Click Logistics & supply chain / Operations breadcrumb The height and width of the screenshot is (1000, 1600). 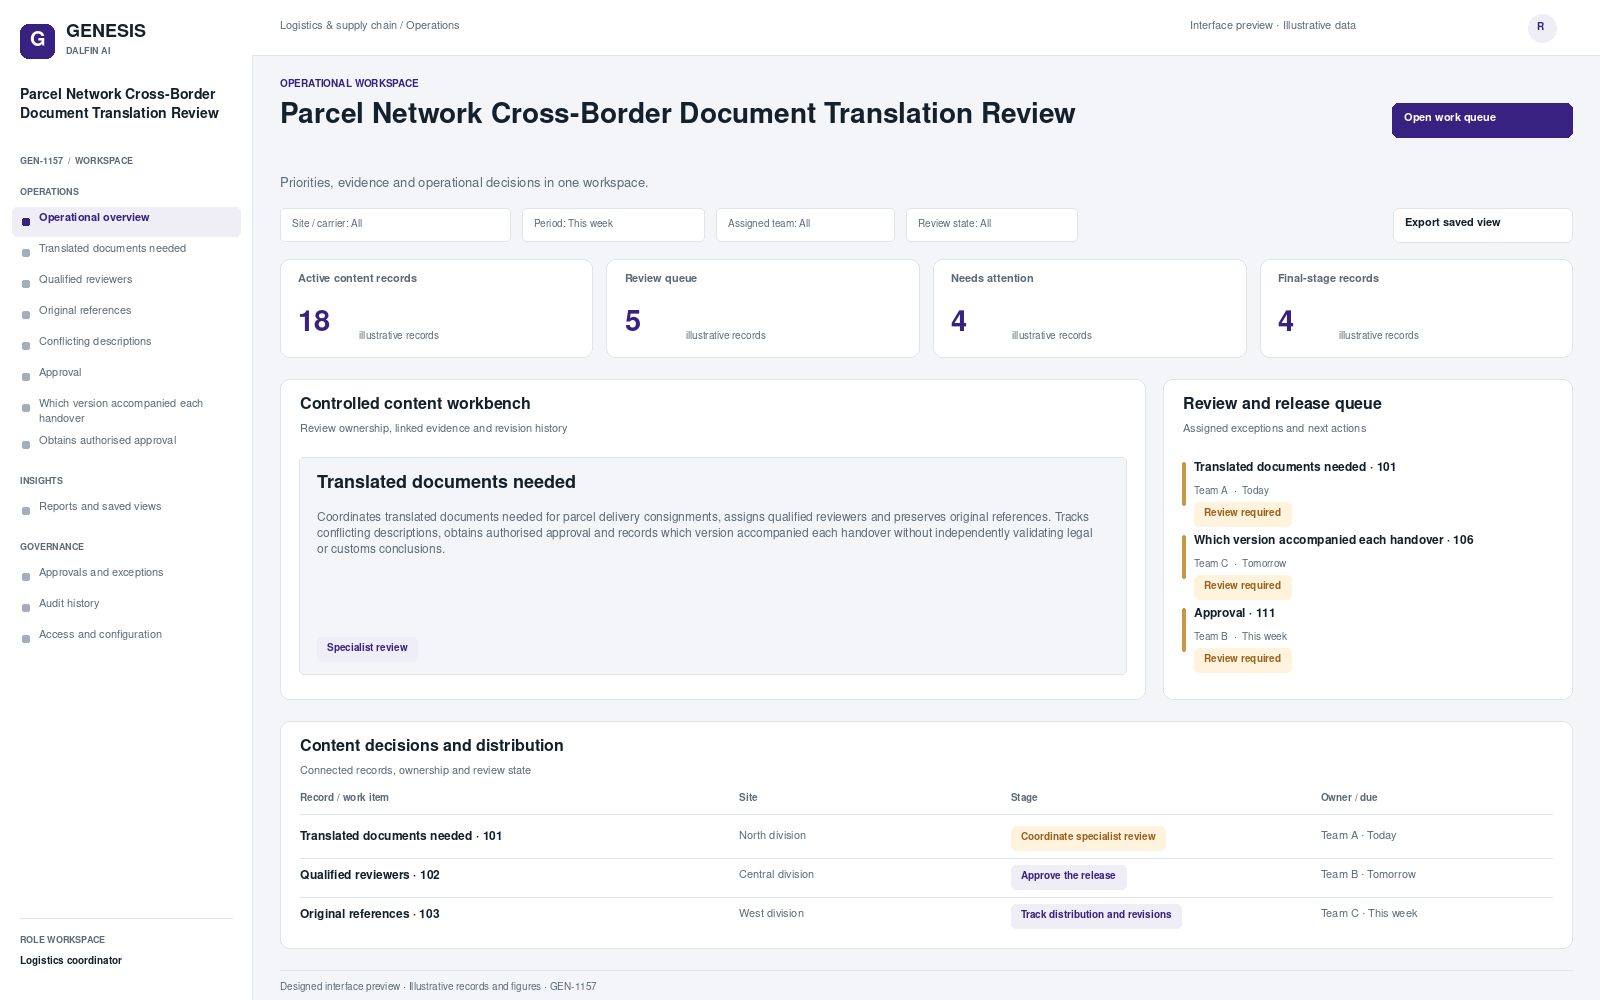pos(370,26)
